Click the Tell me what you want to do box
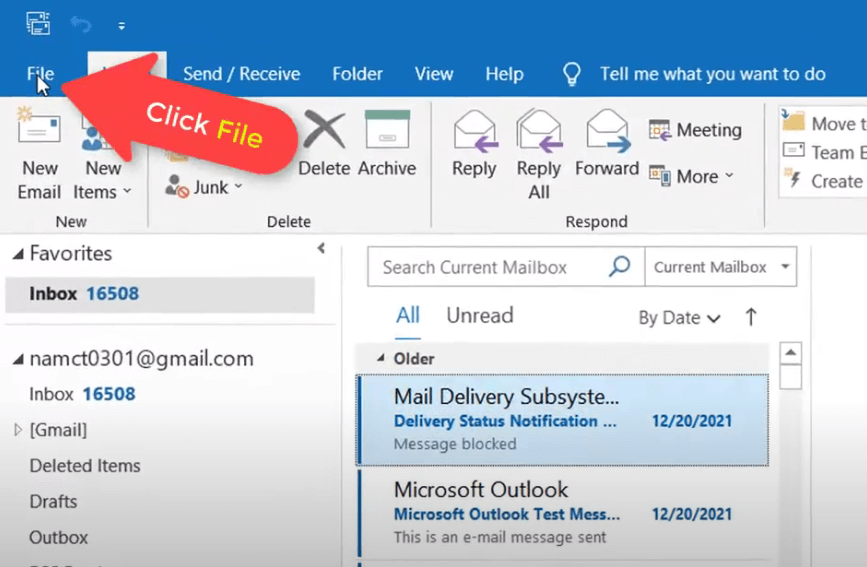This screenshot has width=867, height=567. click(x=713, y=74)
